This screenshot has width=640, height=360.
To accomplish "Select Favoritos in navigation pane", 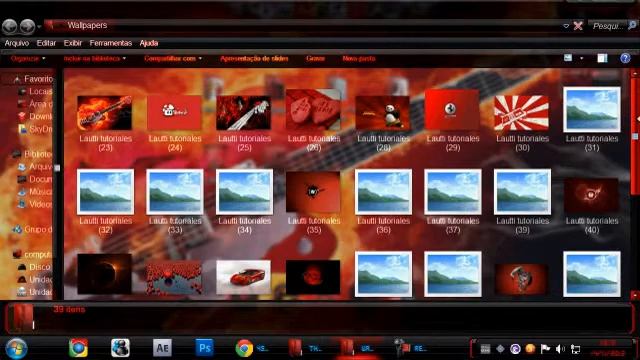I will tap(33, 79).
